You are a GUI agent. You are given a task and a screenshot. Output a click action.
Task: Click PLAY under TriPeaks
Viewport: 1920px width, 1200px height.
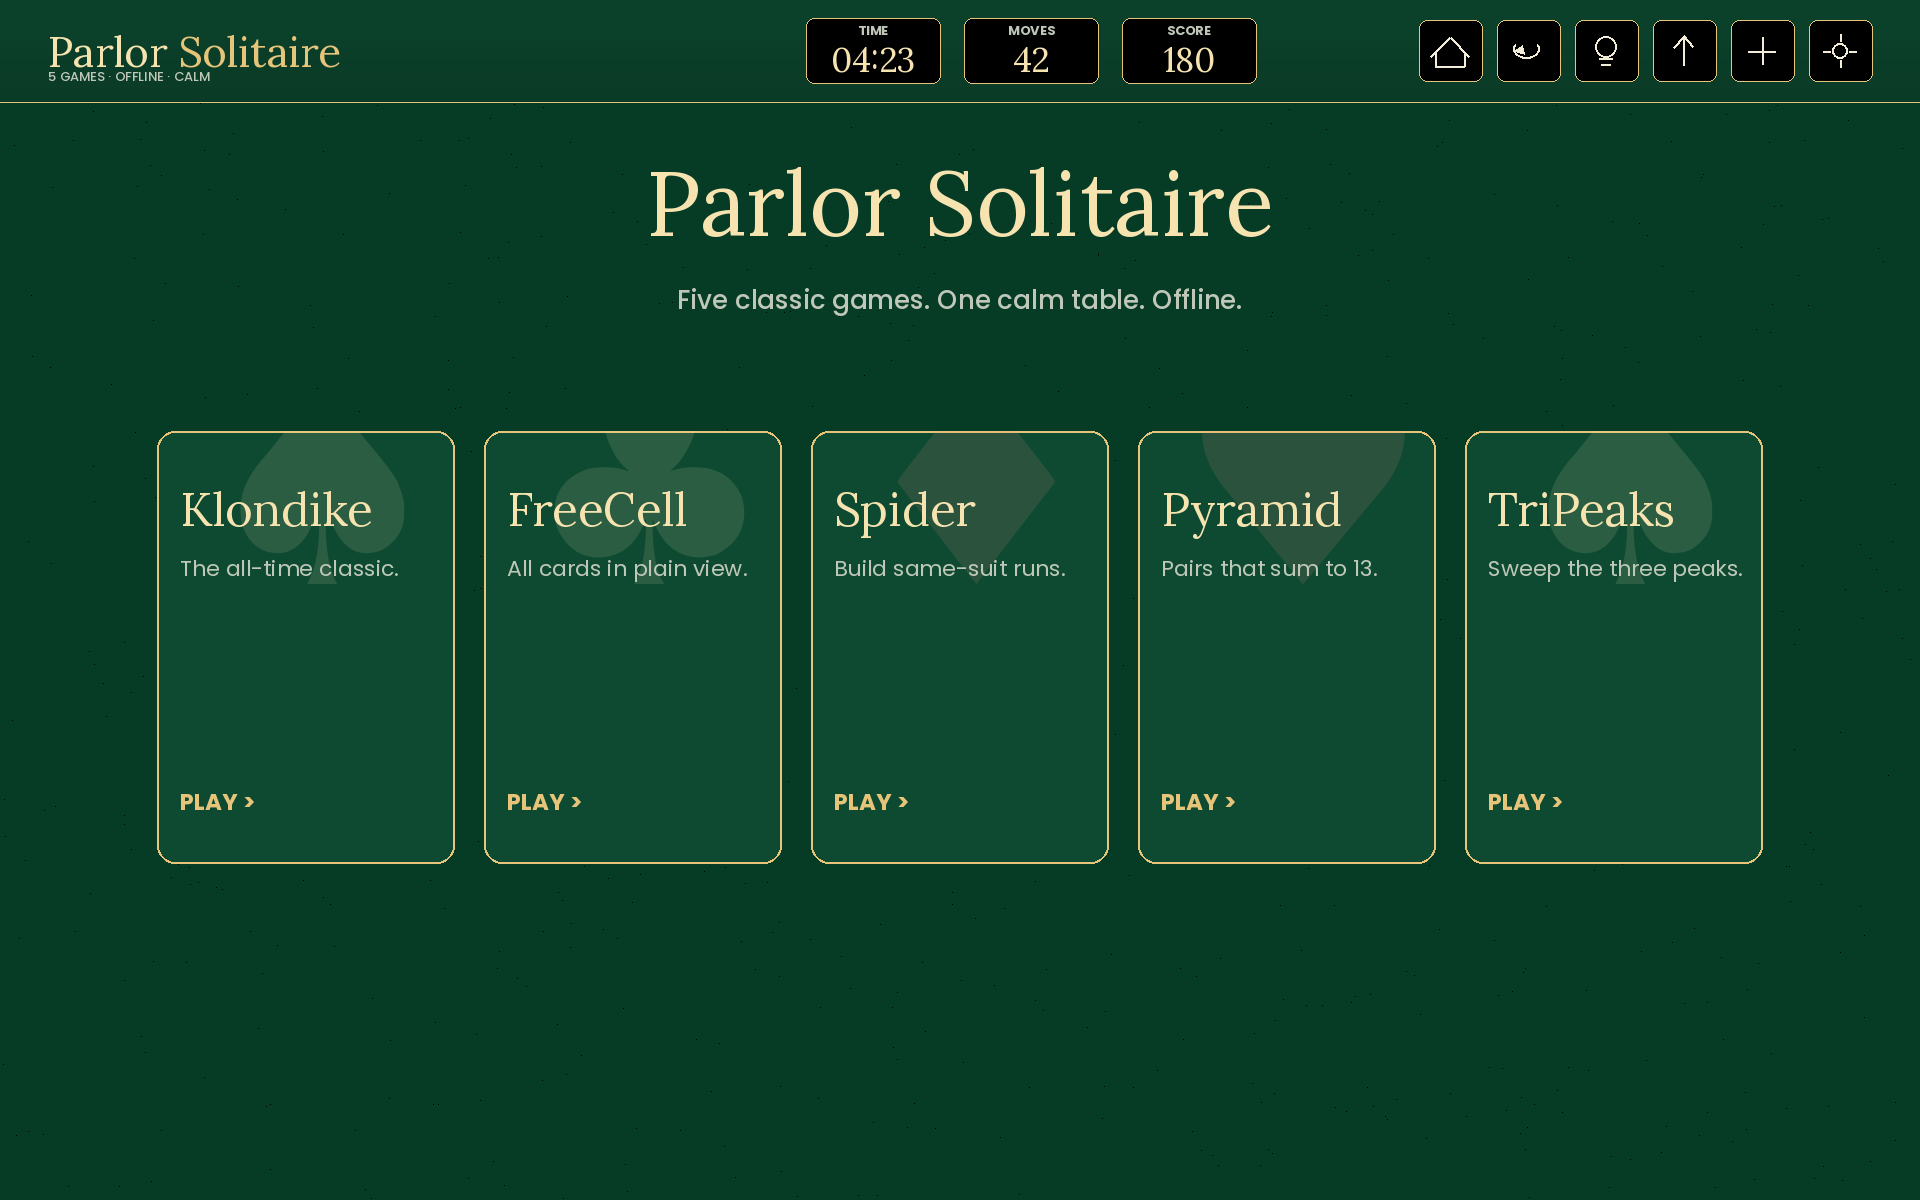1525,802
